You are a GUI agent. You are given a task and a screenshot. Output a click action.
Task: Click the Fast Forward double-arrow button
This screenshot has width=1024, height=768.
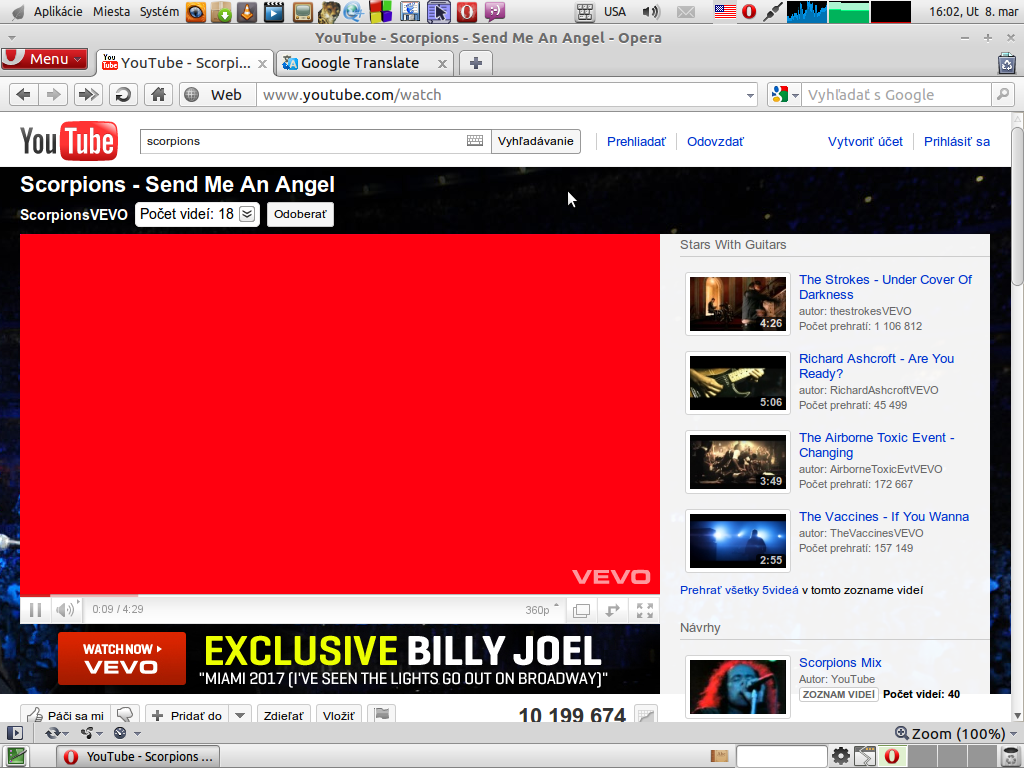[x=88, y=95]
